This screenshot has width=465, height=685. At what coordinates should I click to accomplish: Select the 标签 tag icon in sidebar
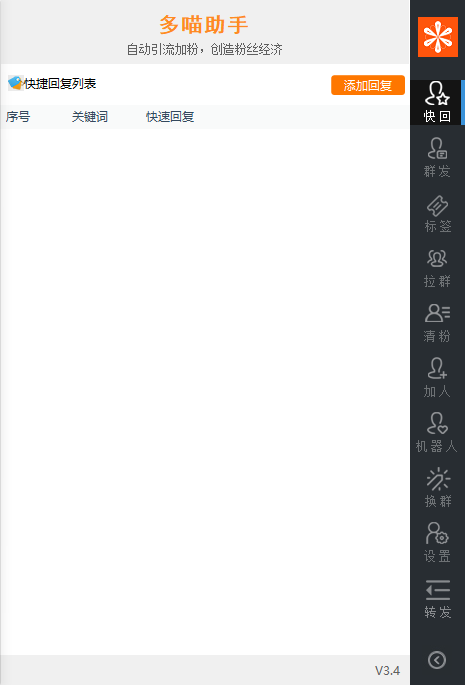(437, 213)
